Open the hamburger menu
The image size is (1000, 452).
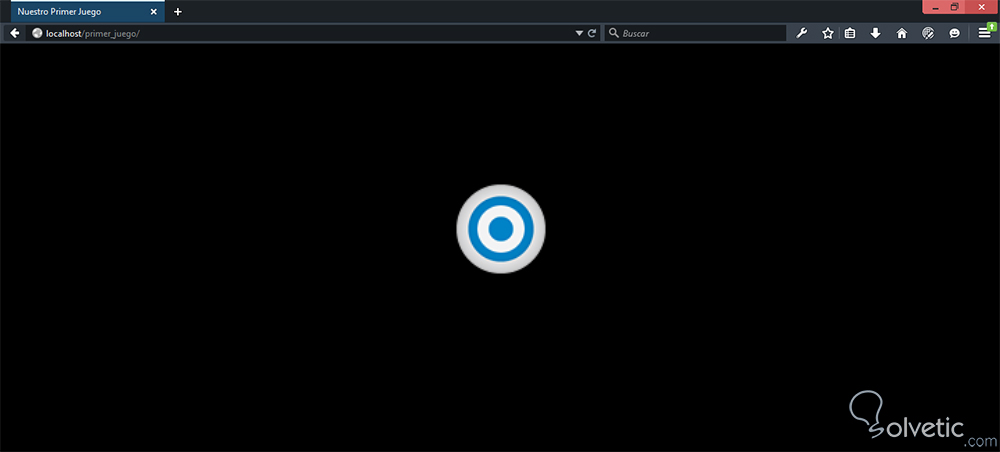985,33
